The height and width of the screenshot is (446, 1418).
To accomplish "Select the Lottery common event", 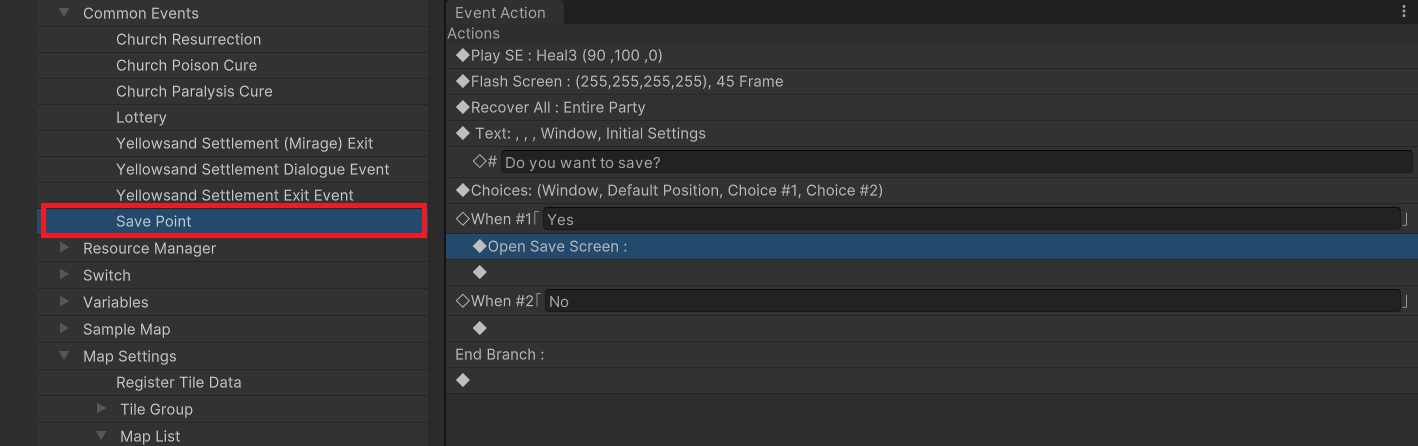I will coord(141,117).
